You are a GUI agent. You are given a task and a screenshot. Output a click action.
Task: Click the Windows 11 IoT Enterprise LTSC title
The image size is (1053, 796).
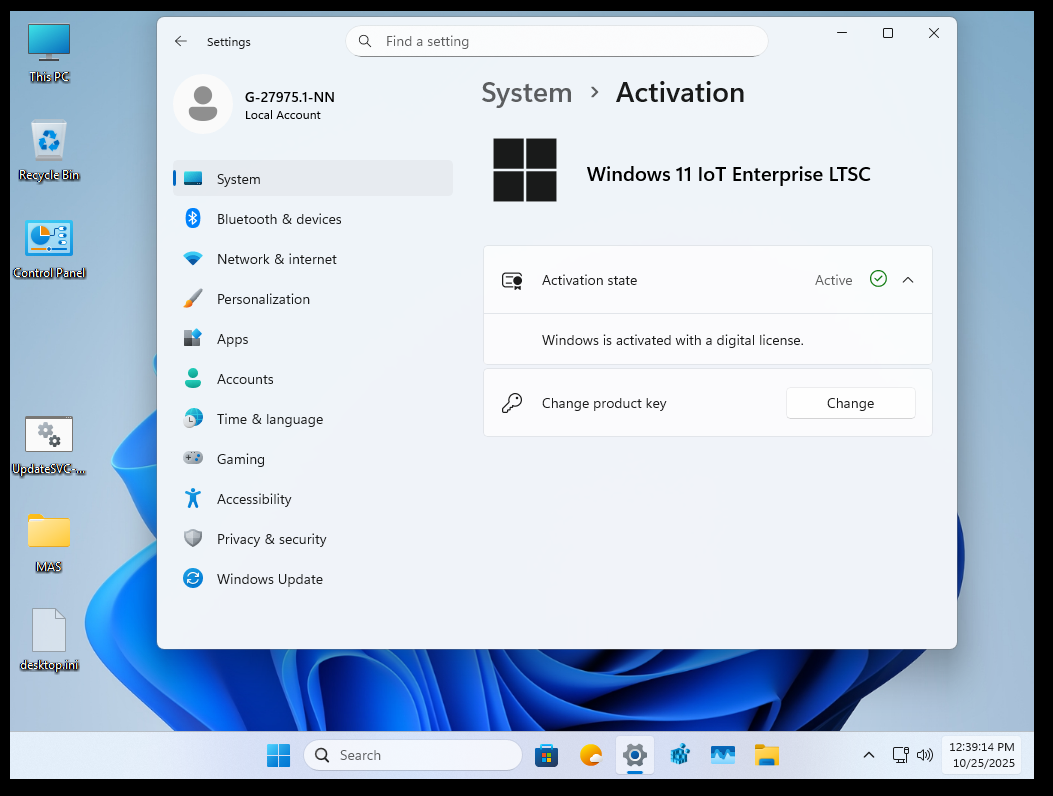click(728, 174)
